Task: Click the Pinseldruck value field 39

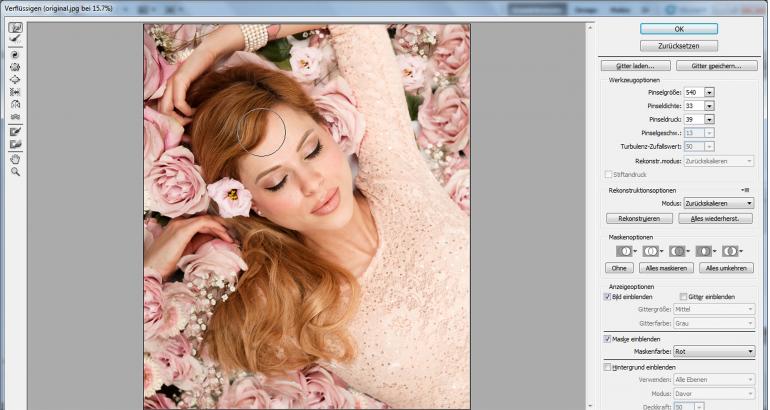Action: pyautogui.click(x=694, y=119)
